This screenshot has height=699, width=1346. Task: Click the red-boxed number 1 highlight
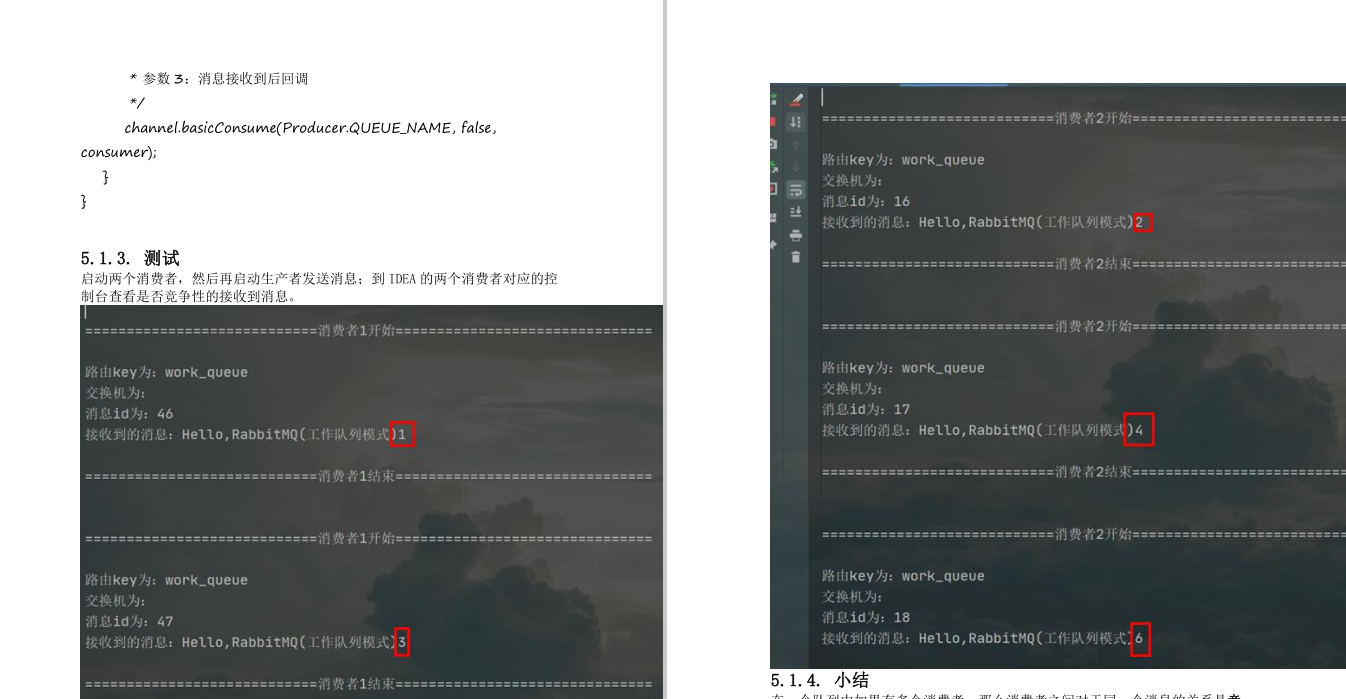tap(403, 434)
